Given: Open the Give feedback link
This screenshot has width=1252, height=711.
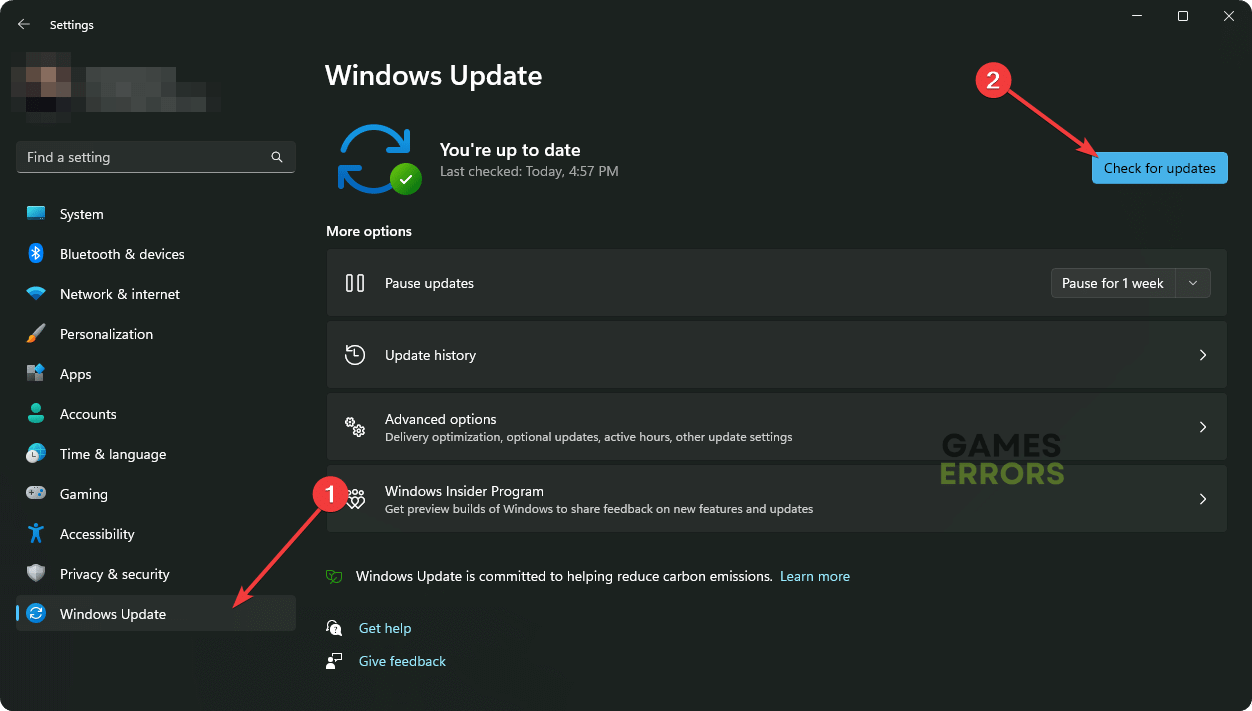Looking at the screenshot, I should pyautogui.click(x=402, y=661).
